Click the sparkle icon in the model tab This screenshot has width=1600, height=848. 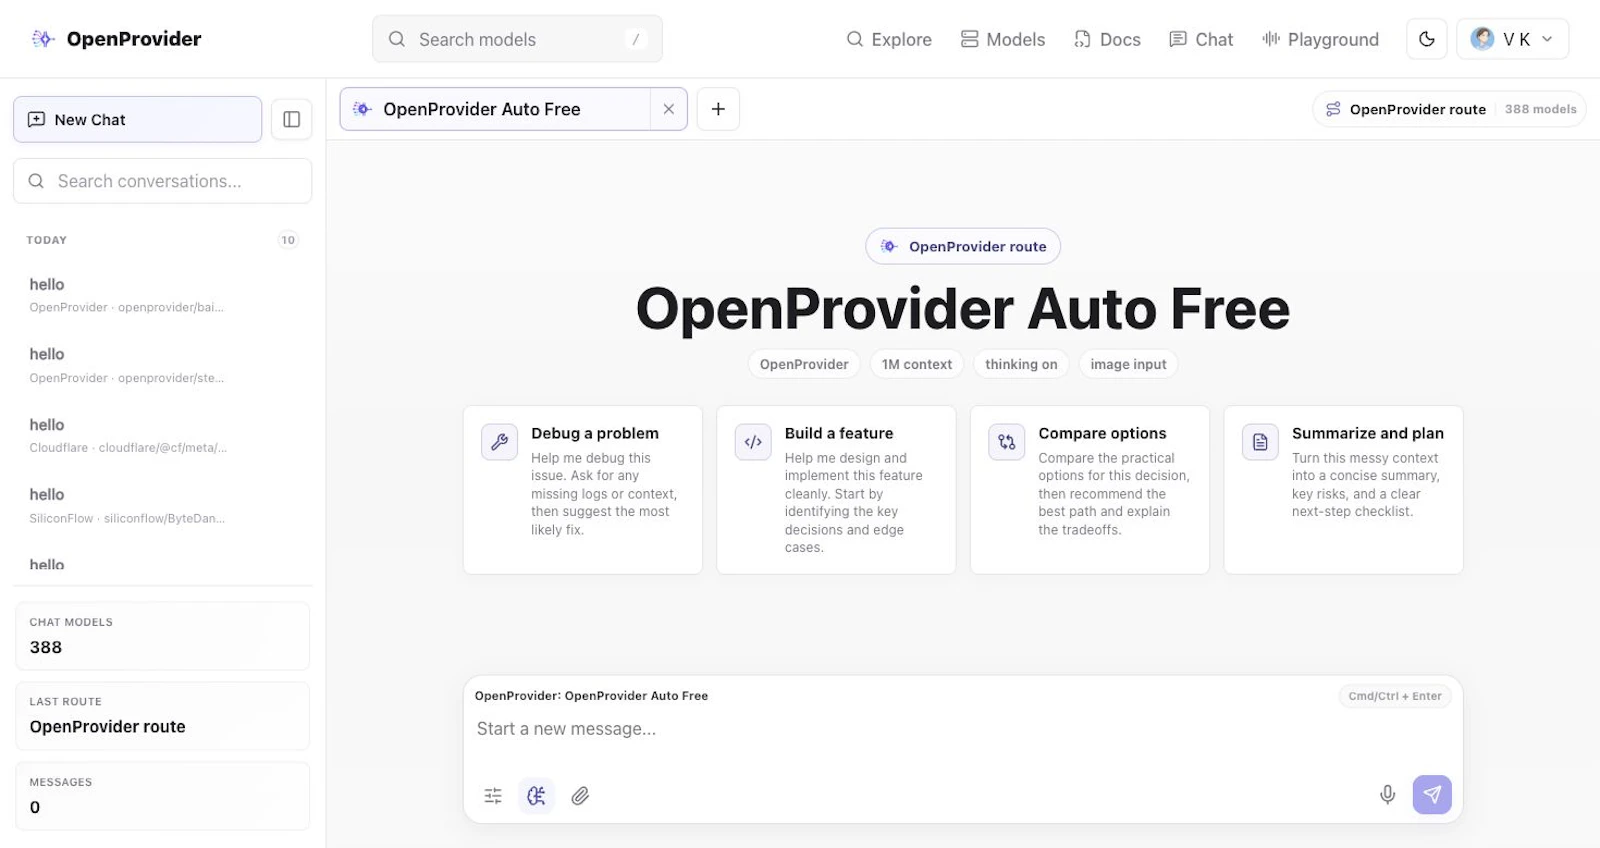tap(362, 109)
